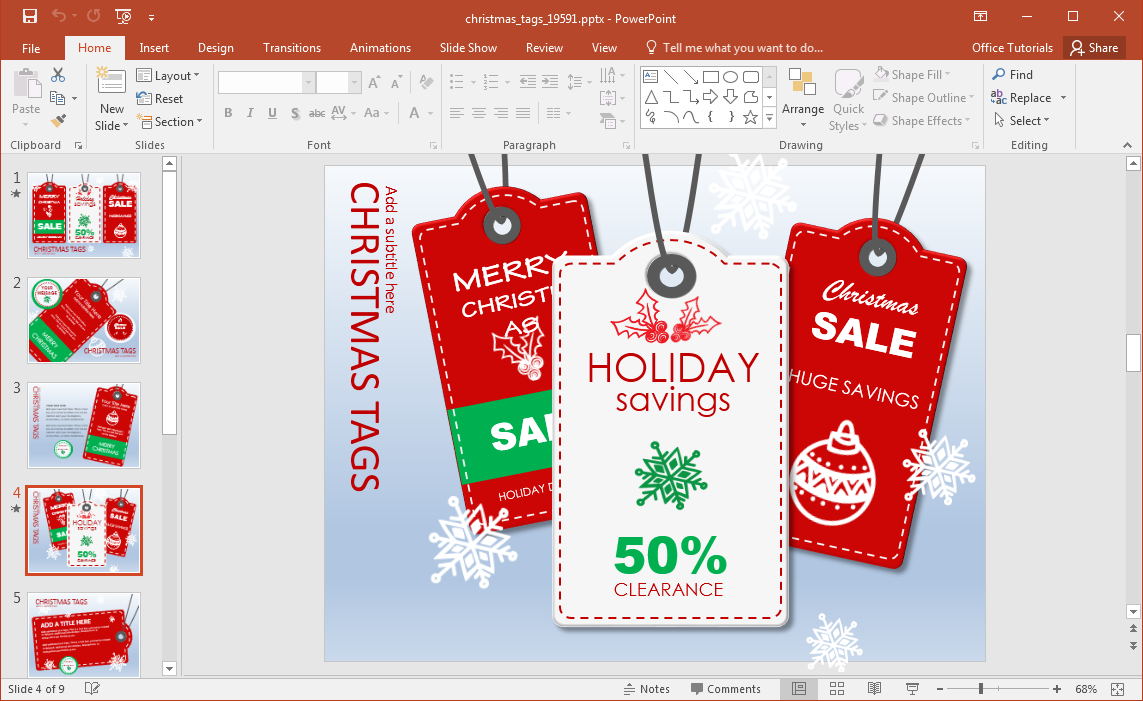Toggle Italic text formatting
The image size is (1143, 701).
(250, 113)
